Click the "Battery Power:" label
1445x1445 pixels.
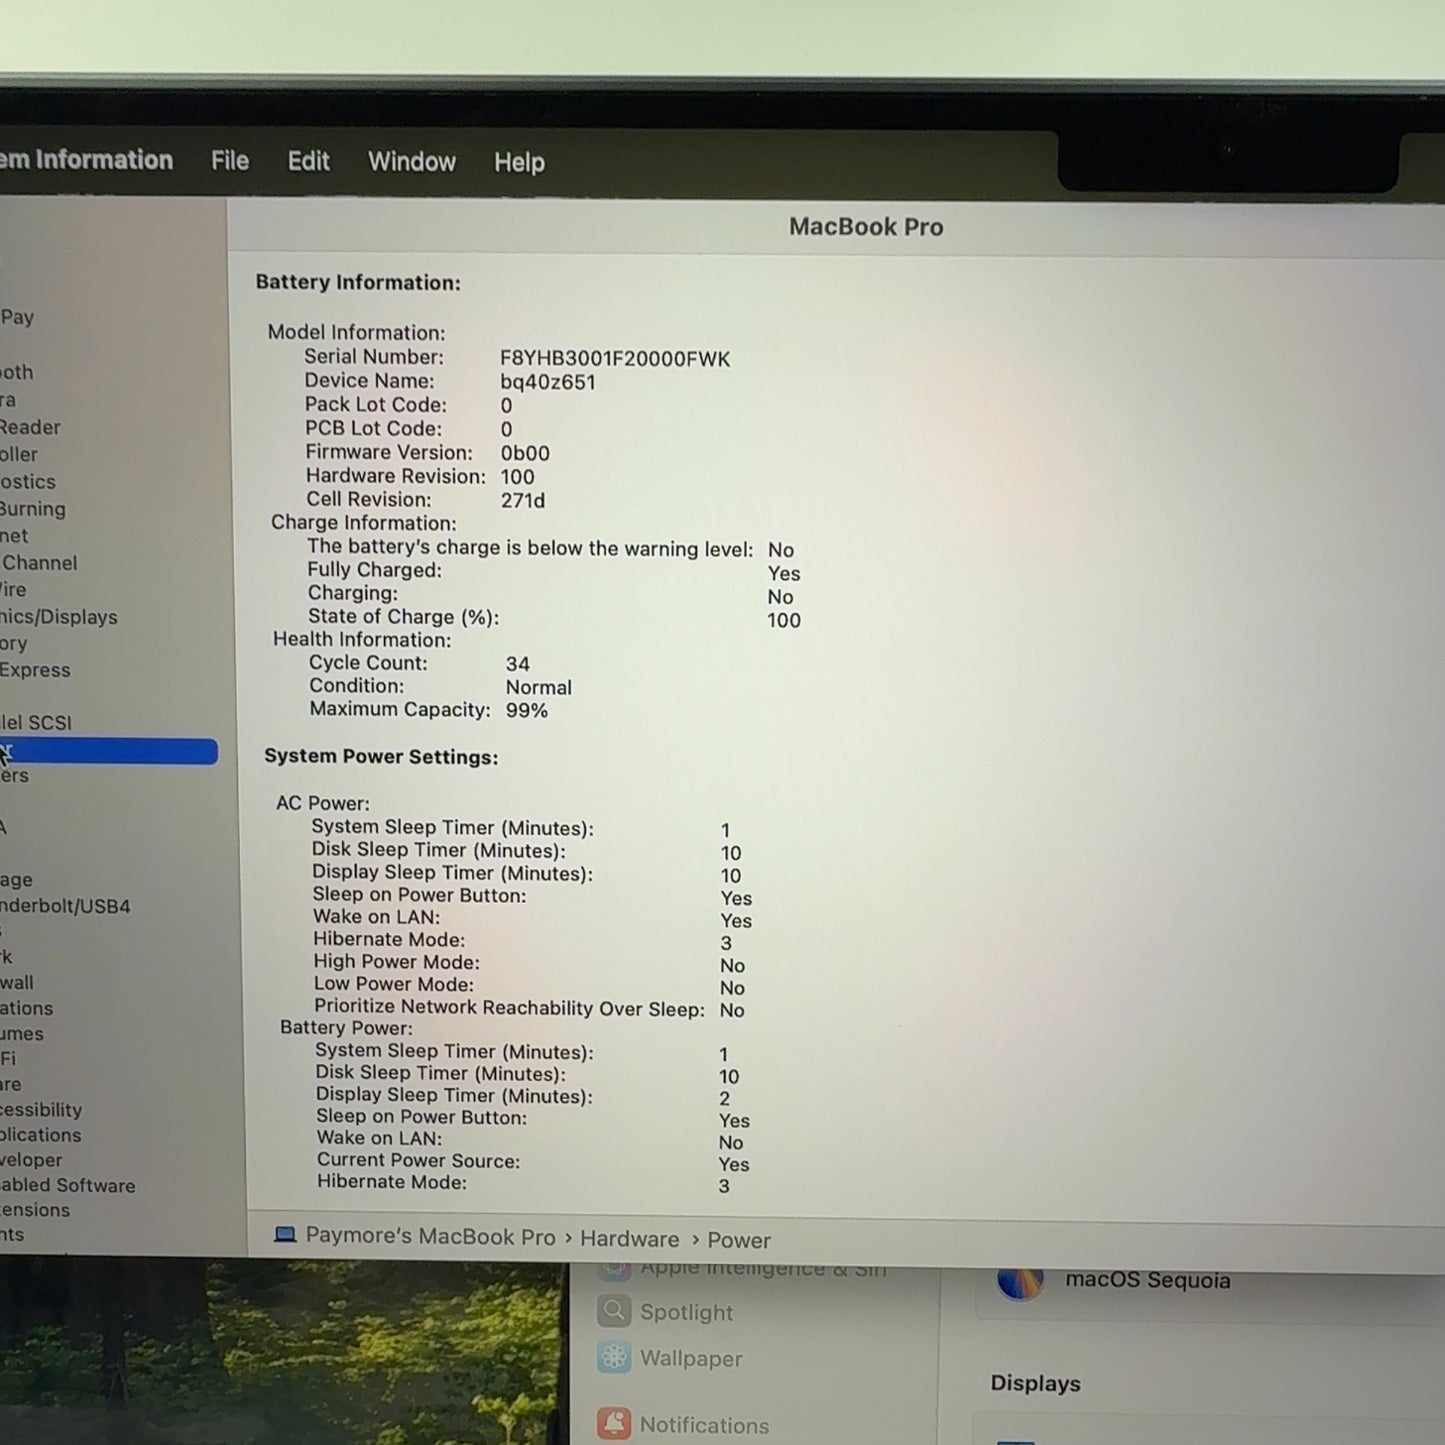click(346, 1028)
